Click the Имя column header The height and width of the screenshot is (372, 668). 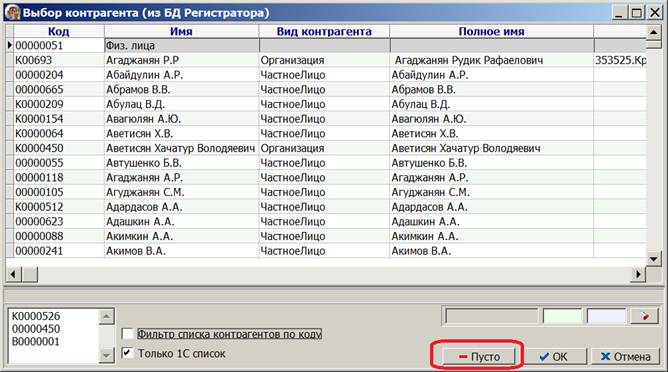click(181, 31)
